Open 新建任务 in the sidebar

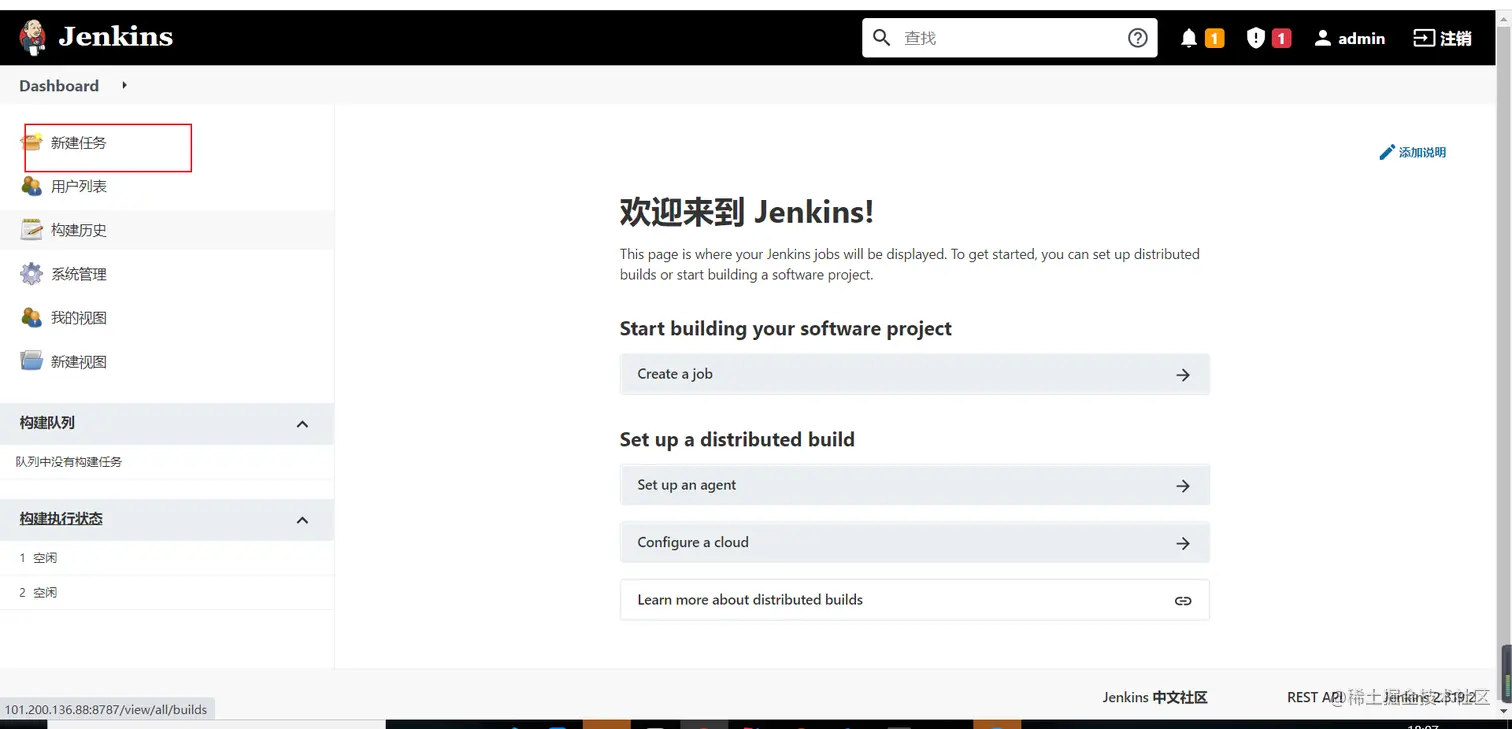pyautogui.click(x=78, y=143)
